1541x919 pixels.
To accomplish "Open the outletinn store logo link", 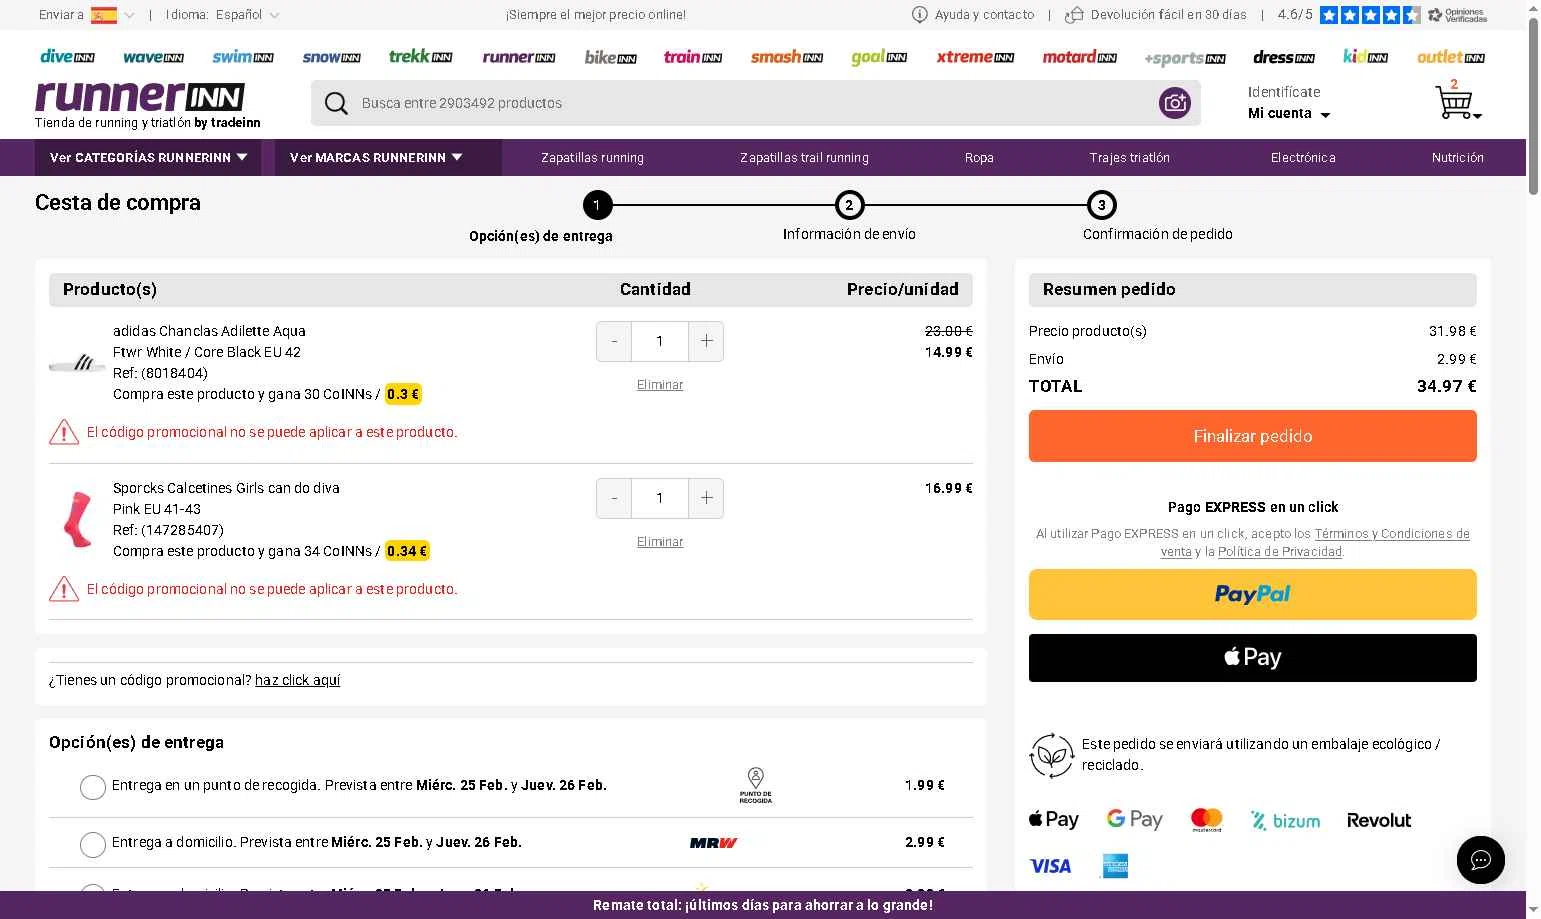I will pos(1451,57).
